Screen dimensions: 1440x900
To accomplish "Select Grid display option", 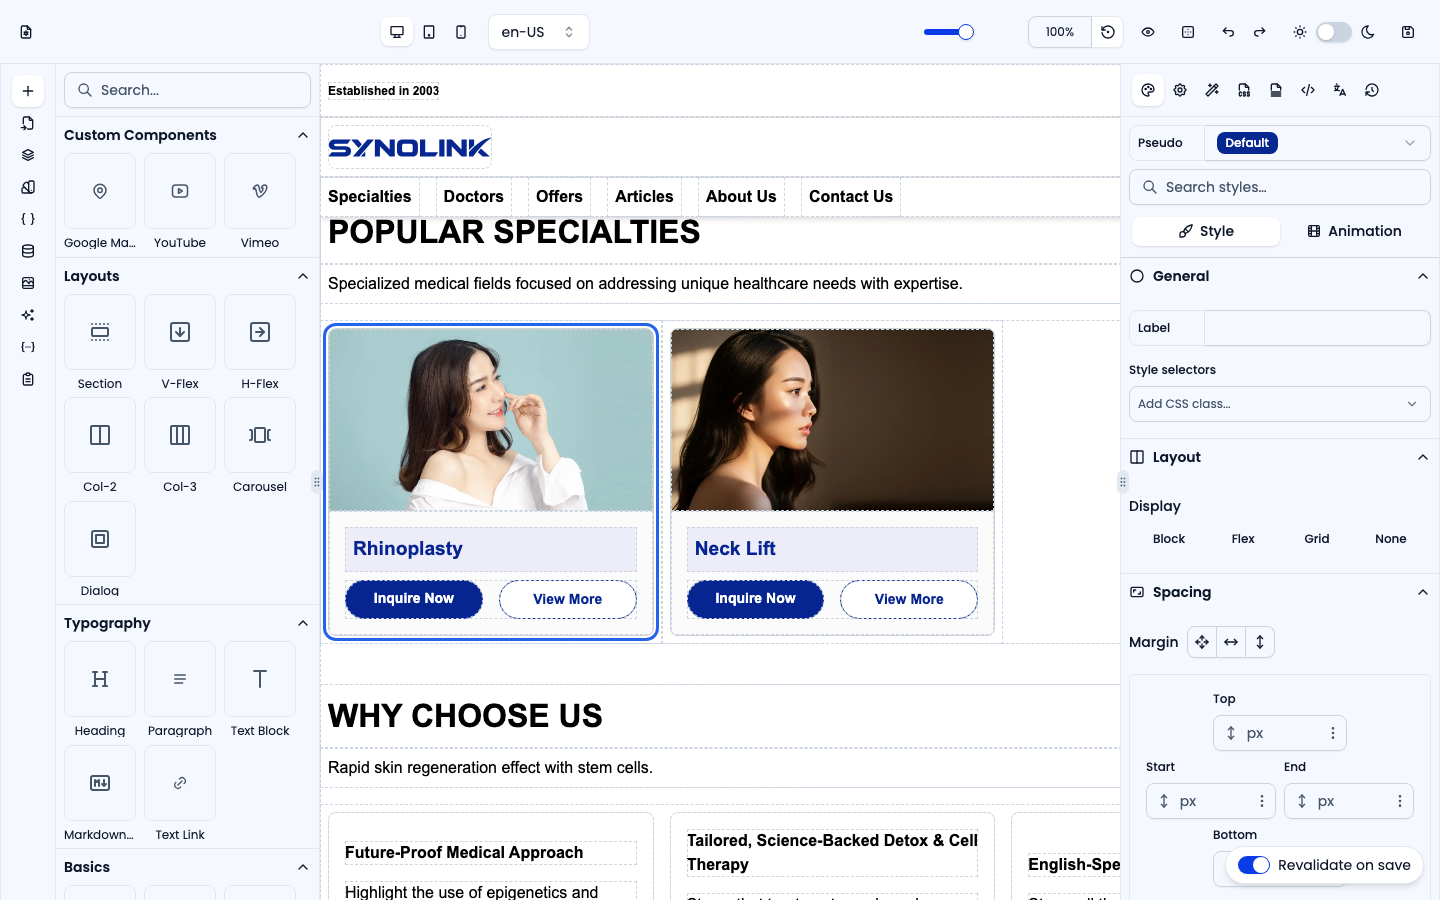I will click(1317, 539).
